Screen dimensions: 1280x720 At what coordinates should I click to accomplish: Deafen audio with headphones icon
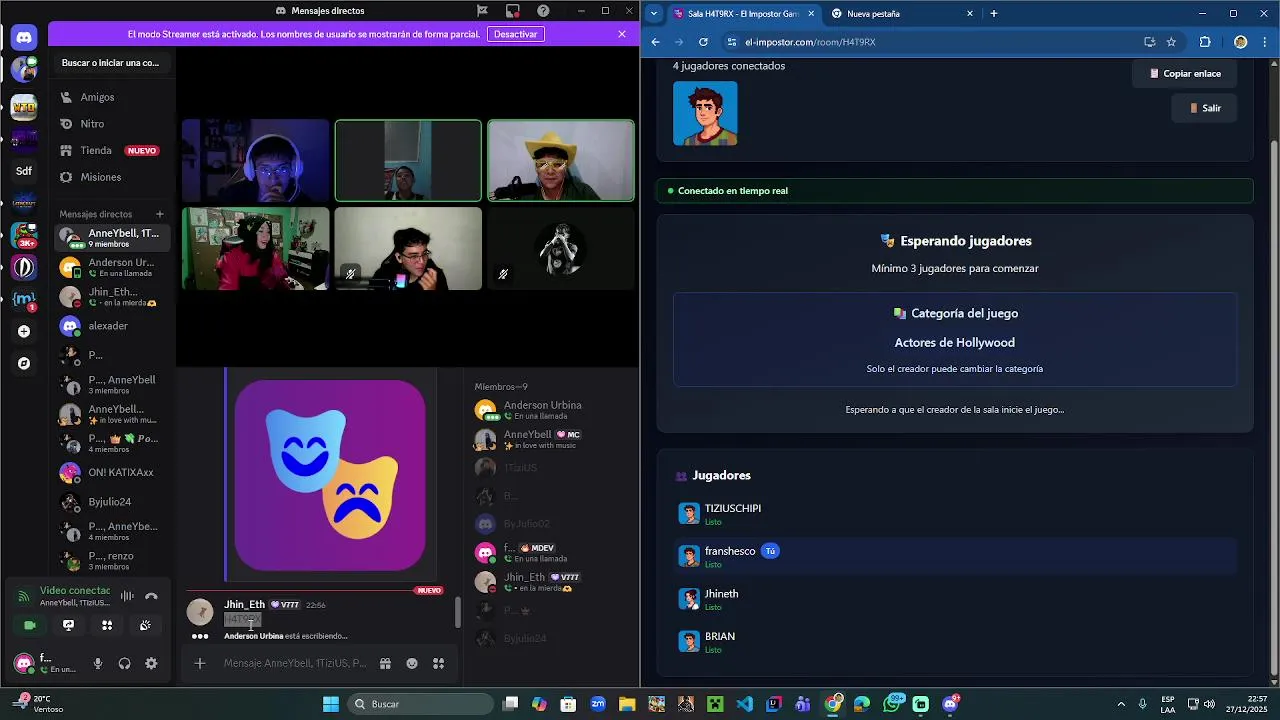tap(124, 663)
